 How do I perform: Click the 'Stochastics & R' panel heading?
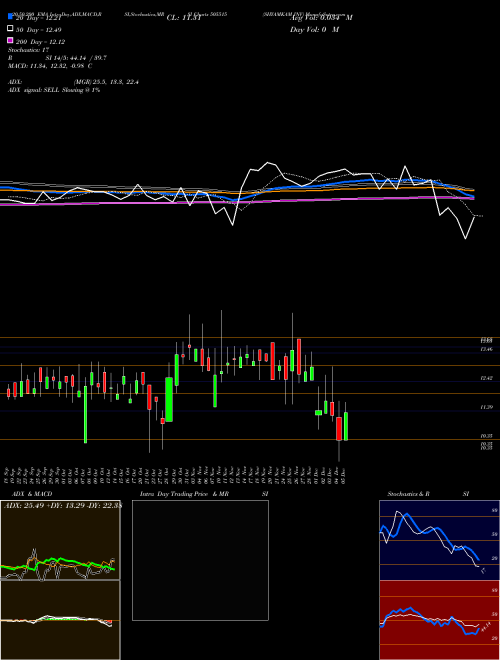(x=408, y=494)
